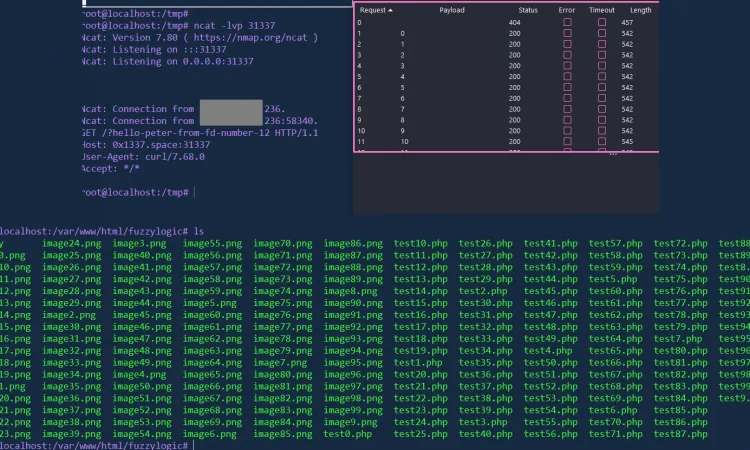Viewport: 750px width, 450px height.
Task: Click the 'Accept: */*' line
Action: click(111, 168)
